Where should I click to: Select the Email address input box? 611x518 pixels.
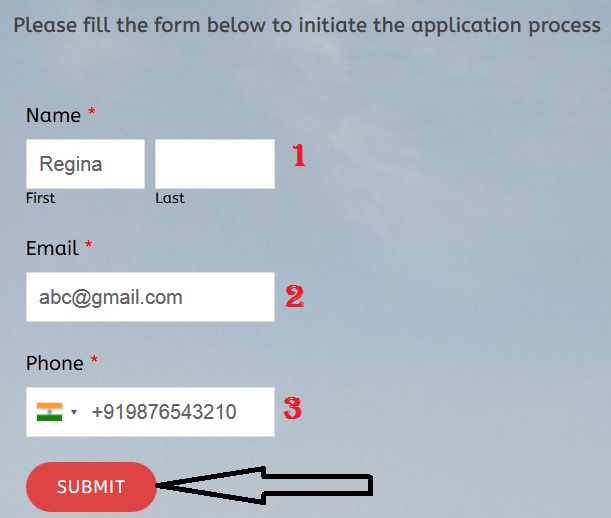click(x=150, y=297)
